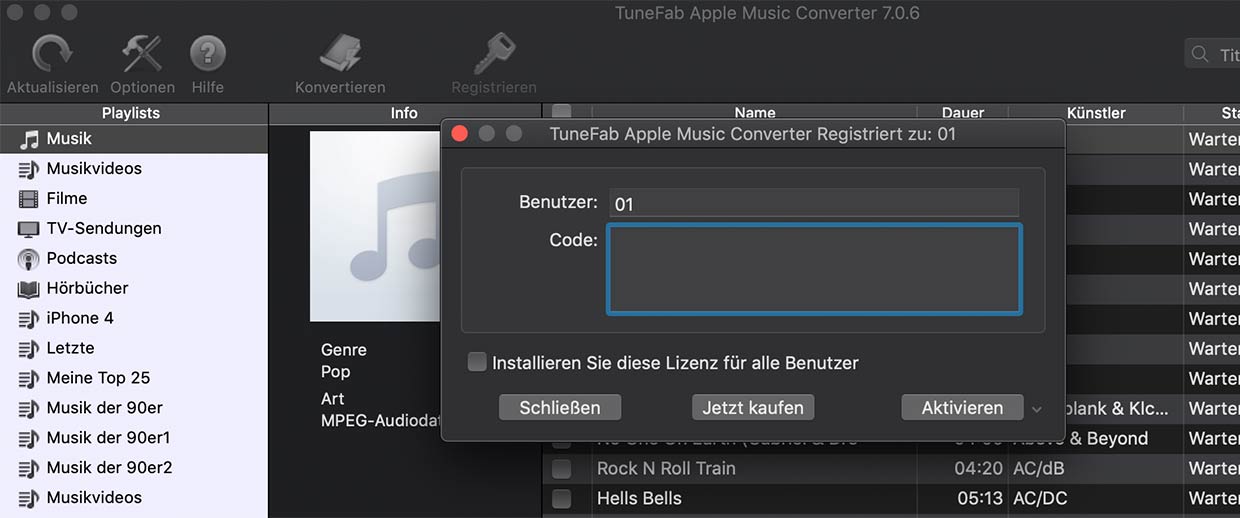Screen dimensions: 1240x518
Task: Click the 04:20 duration cell
Action: (978, 468)
